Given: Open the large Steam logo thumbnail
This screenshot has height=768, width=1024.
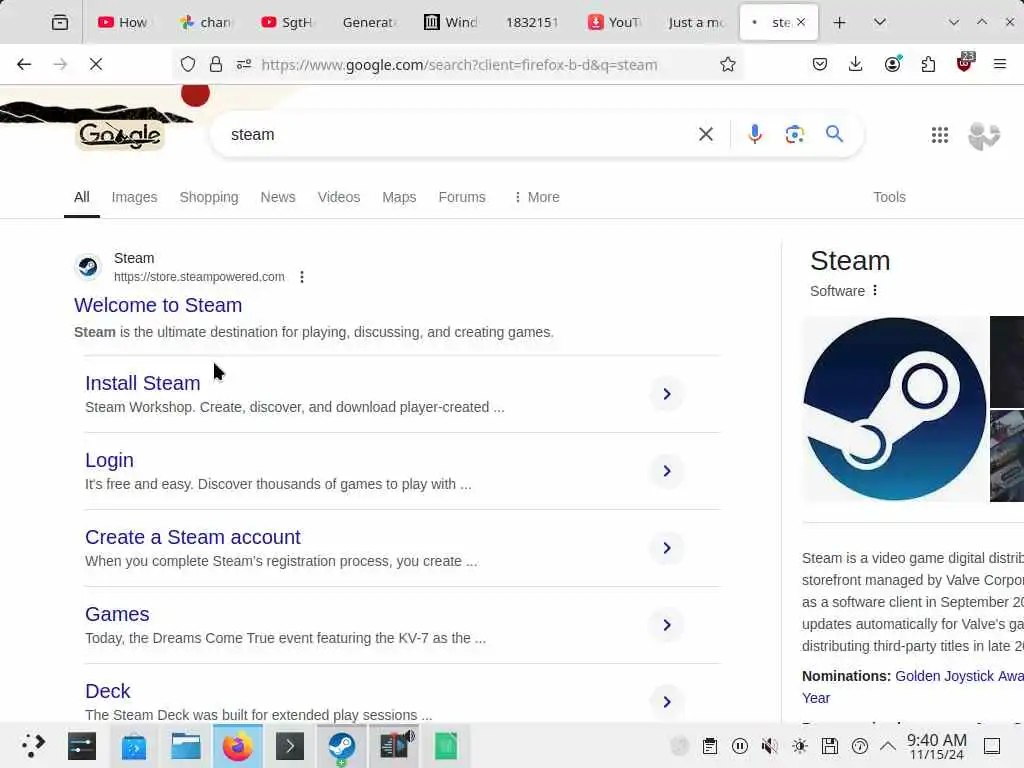Looking at the screenshot, I should (895, 409).
